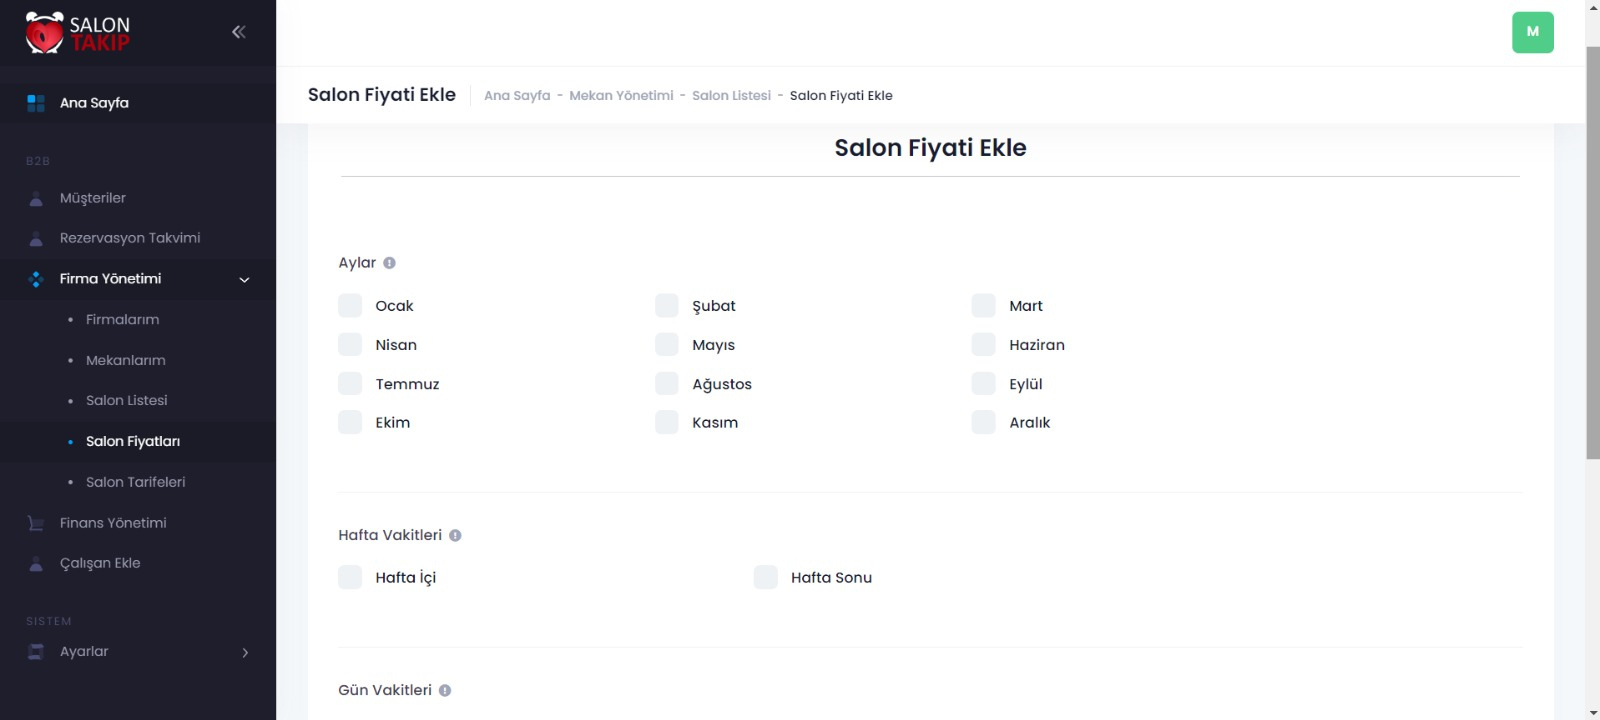This screenshot has height=720, width=1600.
Task: Check the Ocak month checkbox
Action: pos(350,306)
